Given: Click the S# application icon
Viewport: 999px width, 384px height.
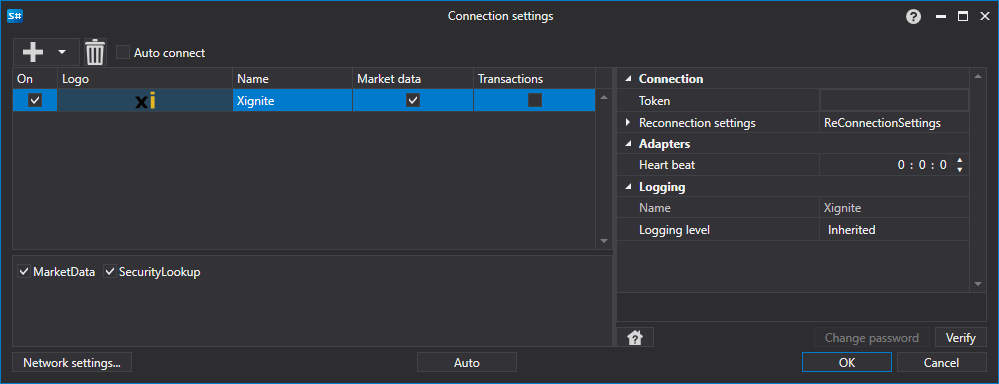Looking at the screenshot, I should coord(15,17).
